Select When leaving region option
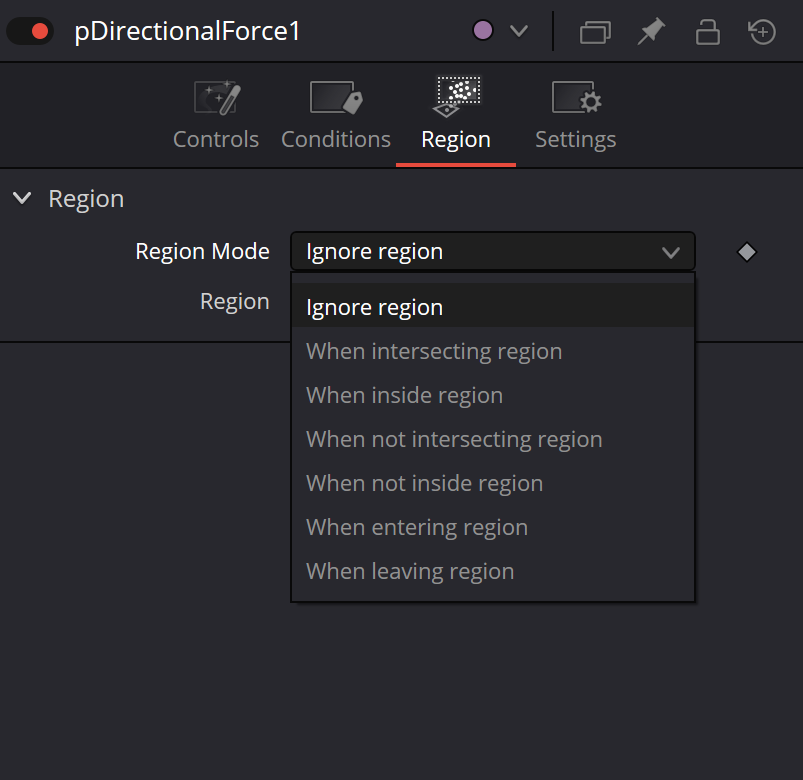This screenshot has height=780, width=803. pyautogui.click(x=493, y=572)
